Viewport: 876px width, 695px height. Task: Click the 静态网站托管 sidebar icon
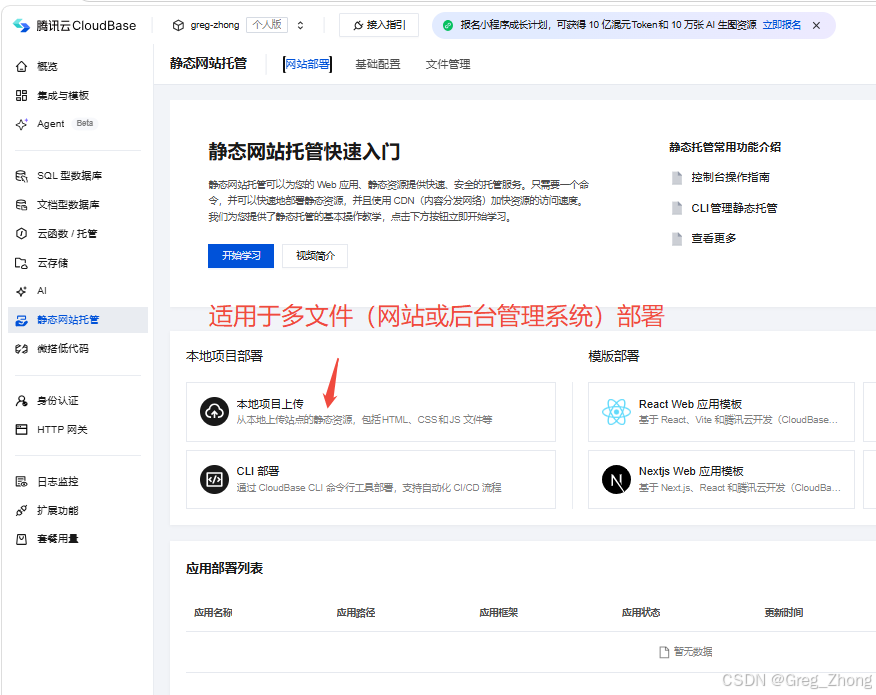21,320
